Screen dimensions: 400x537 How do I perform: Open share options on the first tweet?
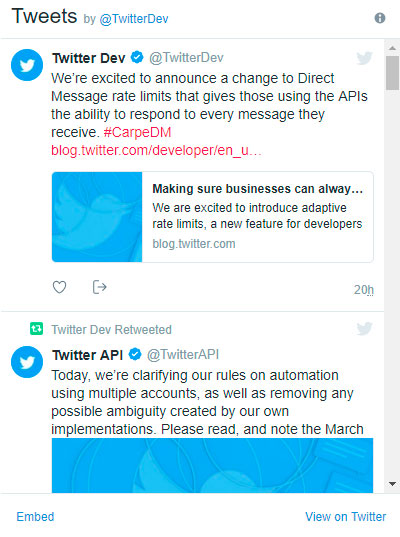click(100, 287)
